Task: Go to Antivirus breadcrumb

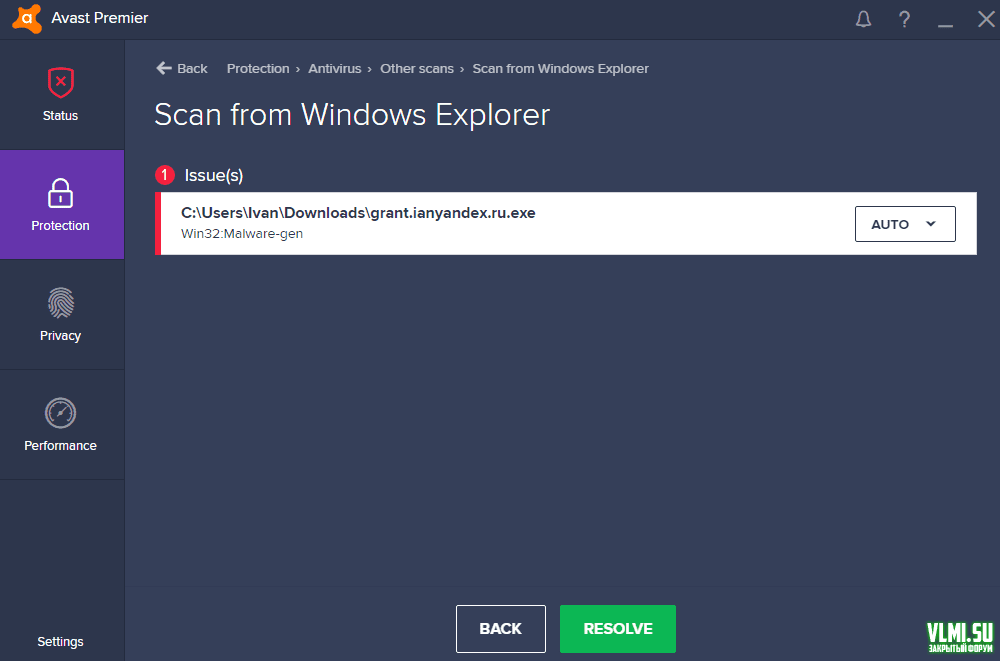Action: pos(336,68)
